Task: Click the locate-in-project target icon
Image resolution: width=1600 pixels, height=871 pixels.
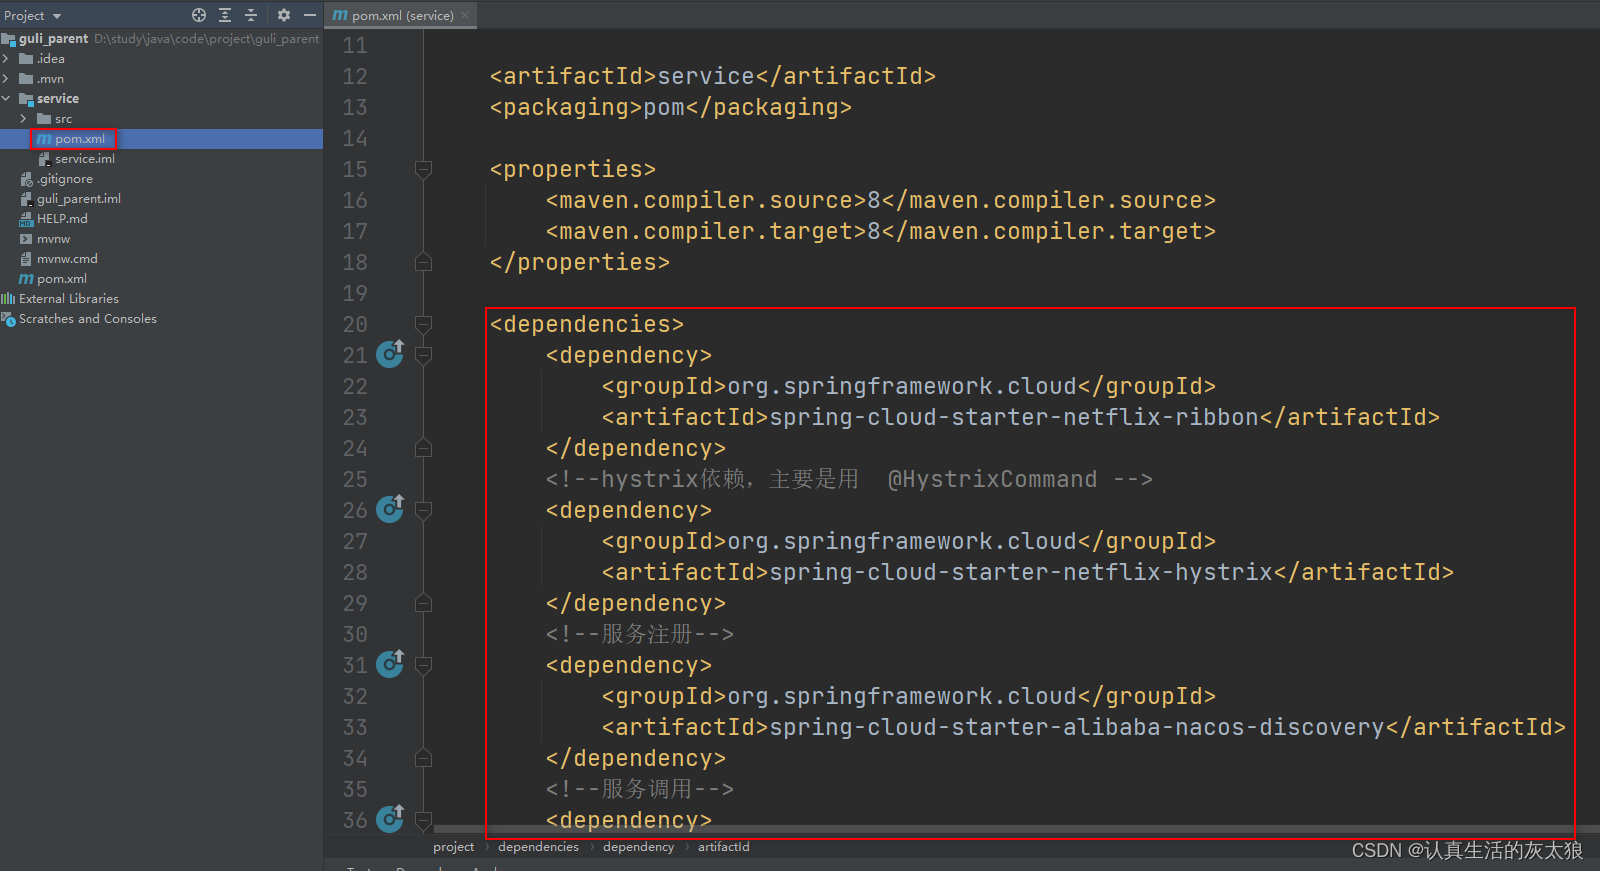Action: point(199,15)
